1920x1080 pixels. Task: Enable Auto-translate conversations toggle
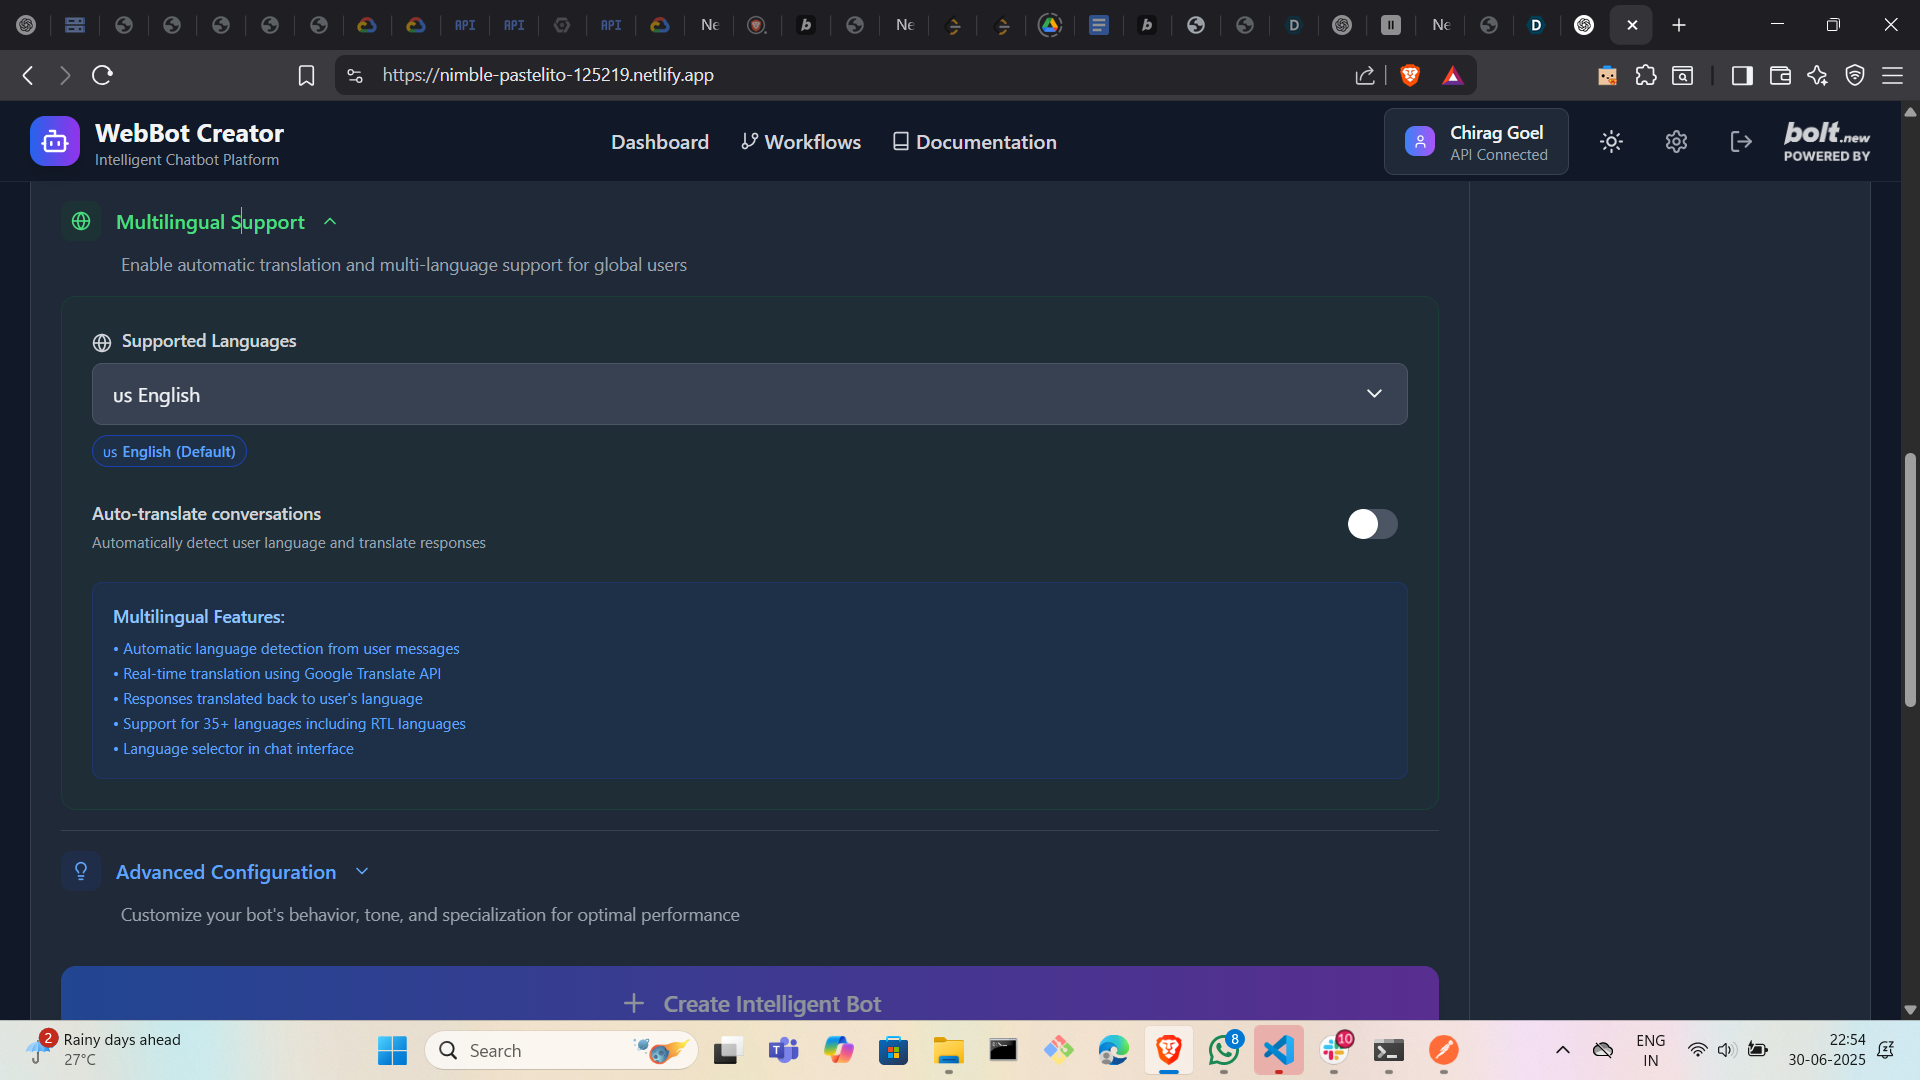(1371, 524)
